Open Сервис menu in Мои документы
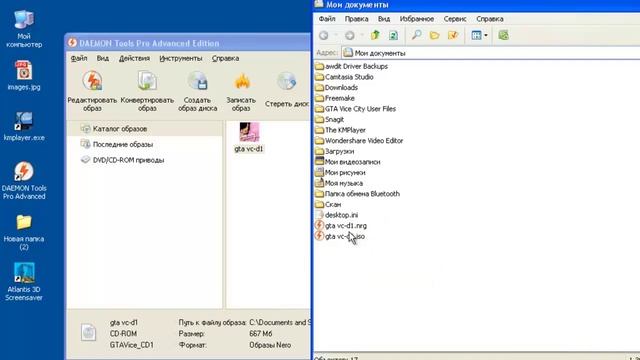Image resolution: width=640 pixels, height=360 pixels. point(455,19)
